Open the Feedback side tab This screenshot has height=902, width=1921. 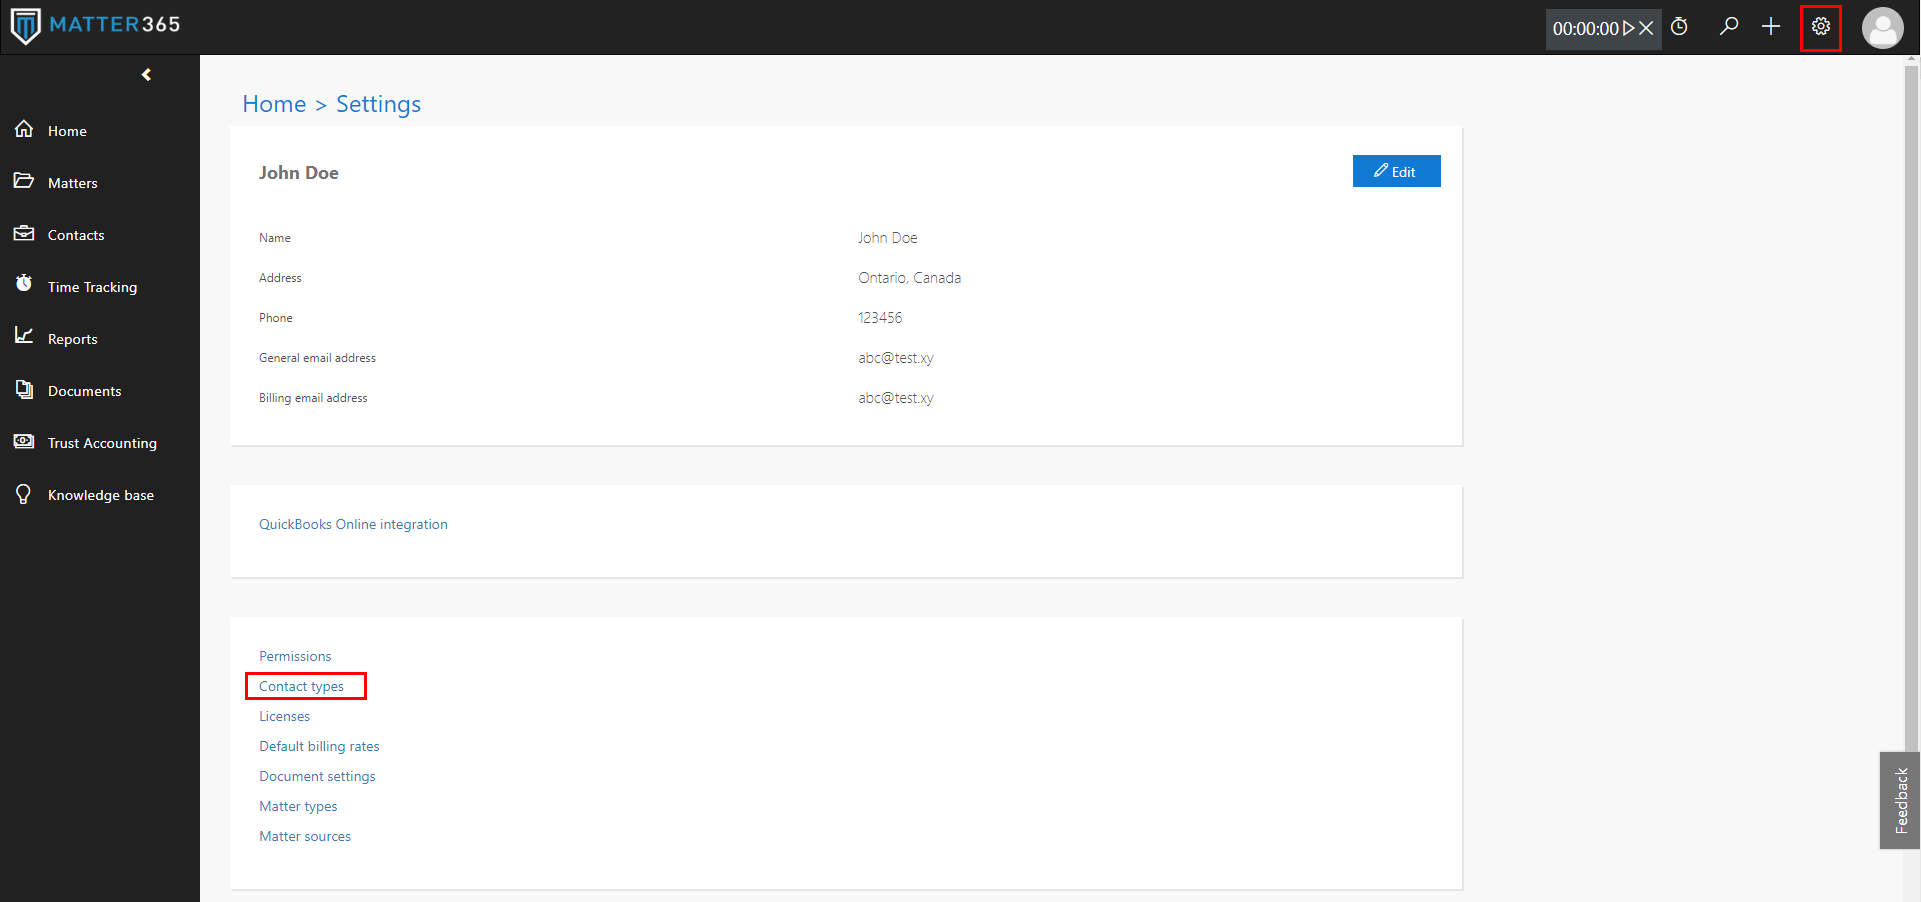(x=1900, y=800)
